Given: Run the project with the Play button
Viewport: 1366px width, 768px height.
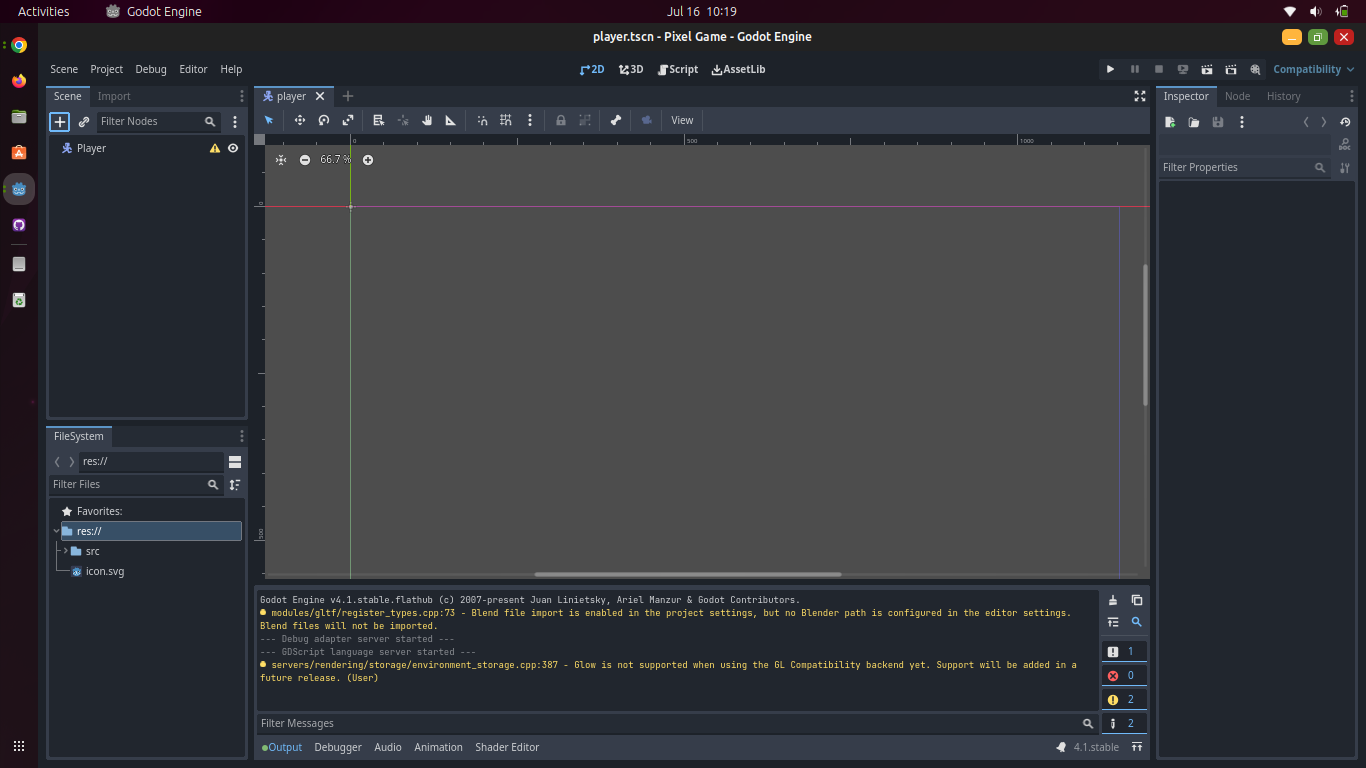Looking at the screenshot, I should coord(1110,69).
